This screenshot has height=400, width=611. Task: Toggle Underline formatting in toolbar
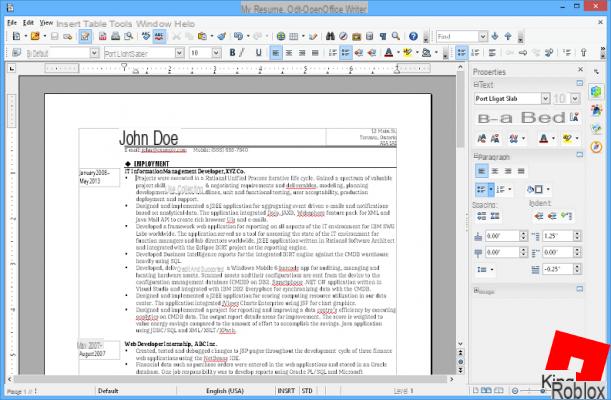coord(258,53)
